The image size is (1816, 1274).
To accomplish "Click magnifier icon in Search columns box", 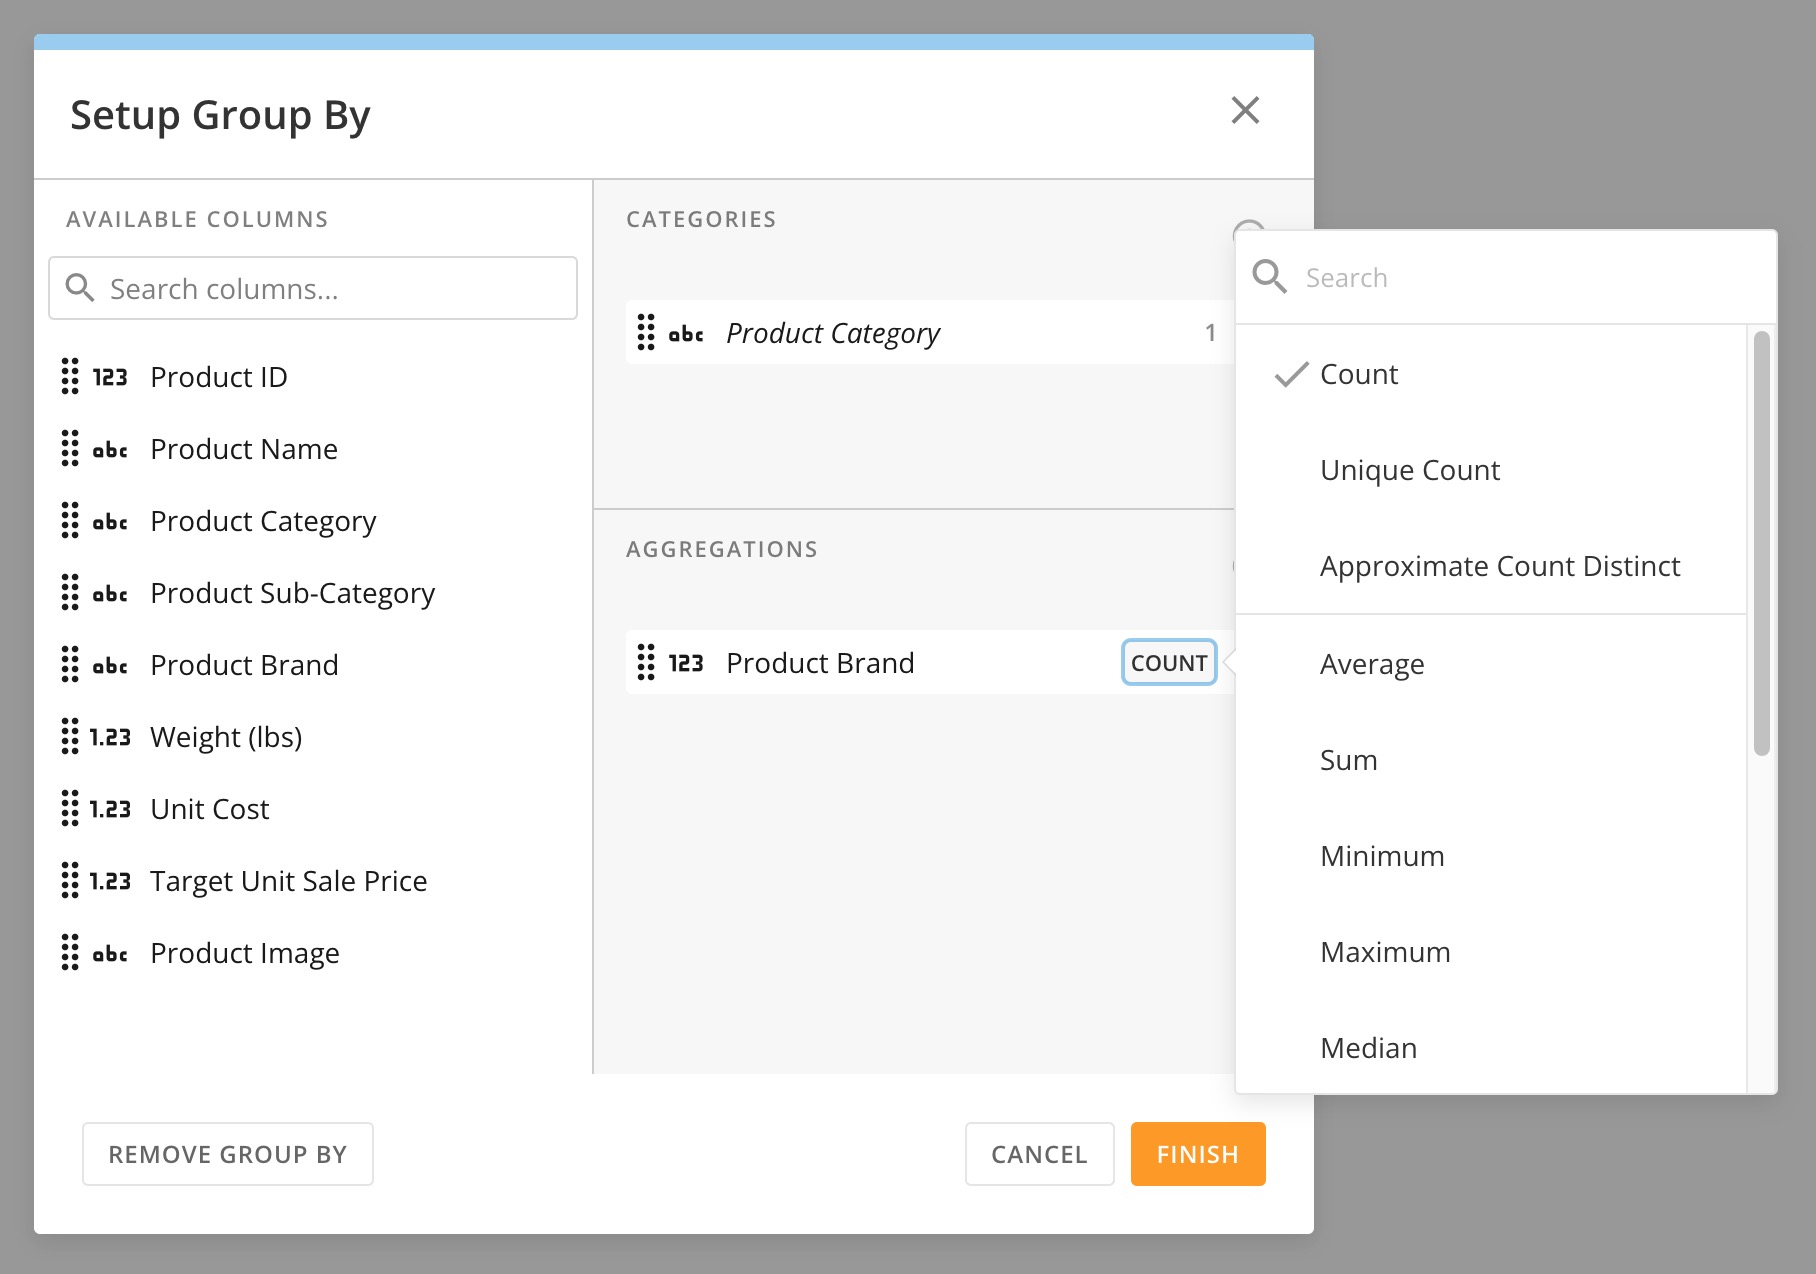I will point(80,289).
